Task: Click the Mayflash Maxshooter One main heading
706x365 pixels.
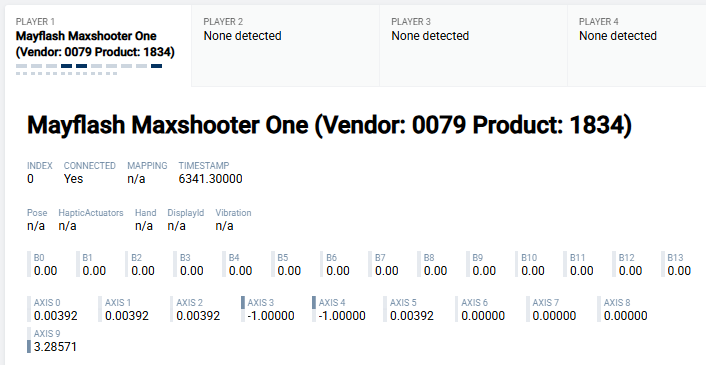Action: tap(329, 125)
